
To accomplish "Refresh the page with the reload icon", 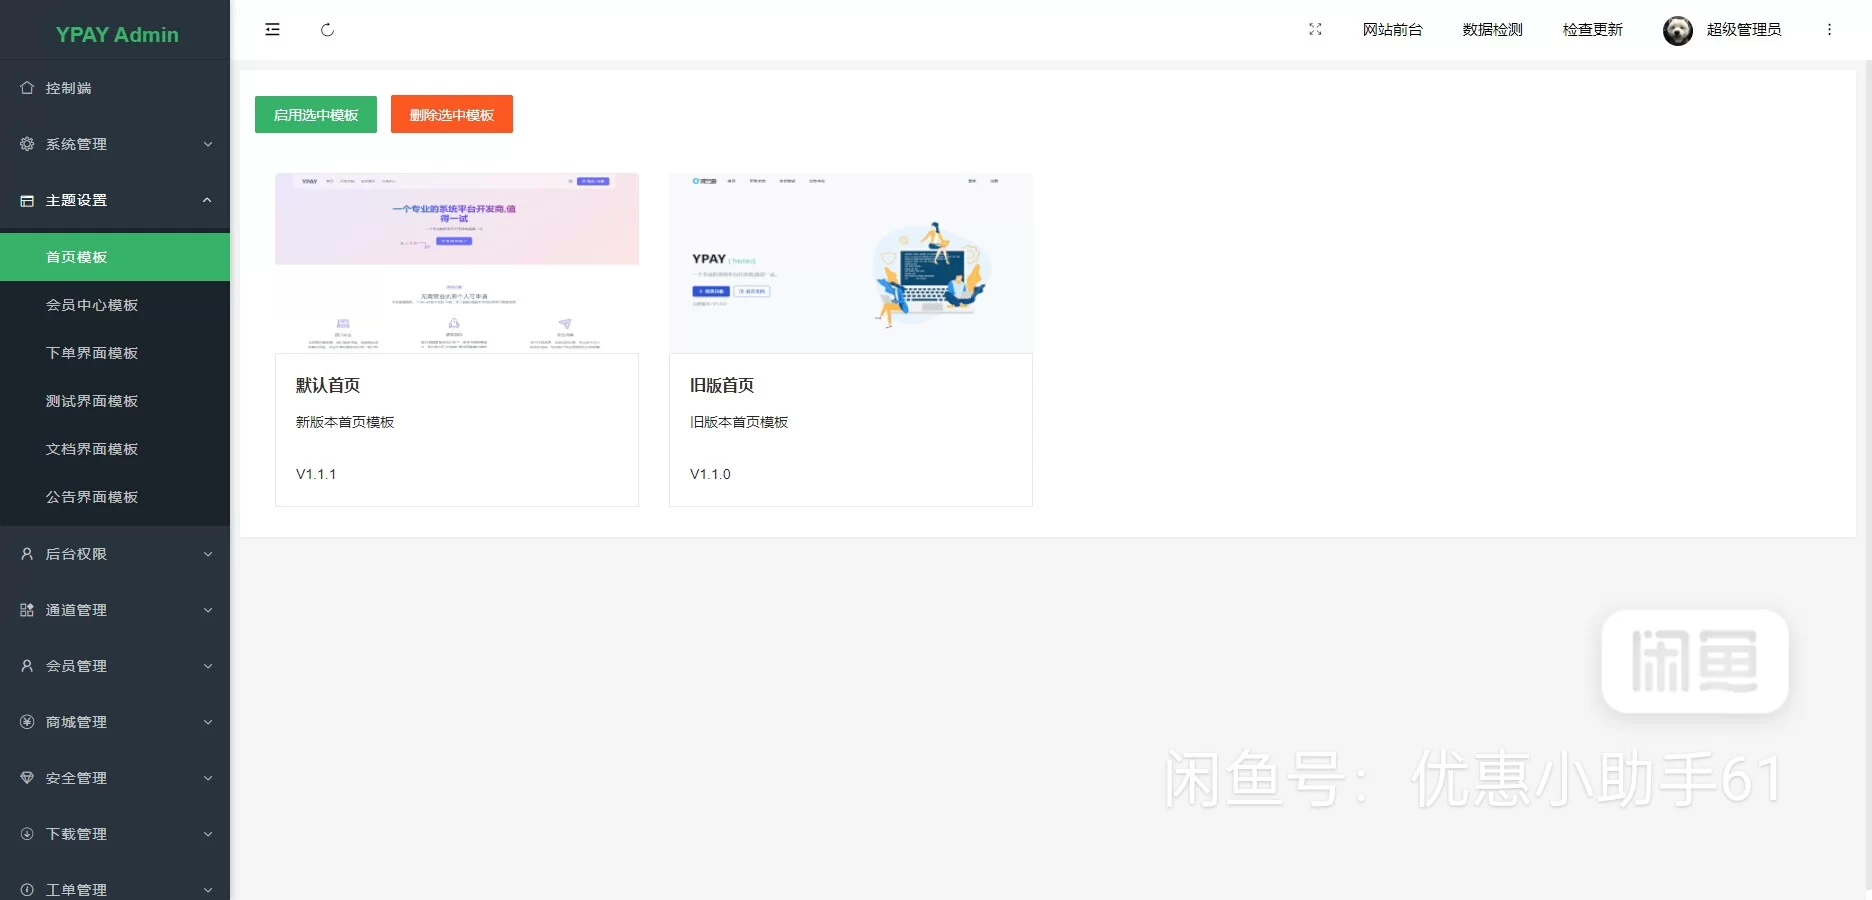I will click(x=328, y=30).
